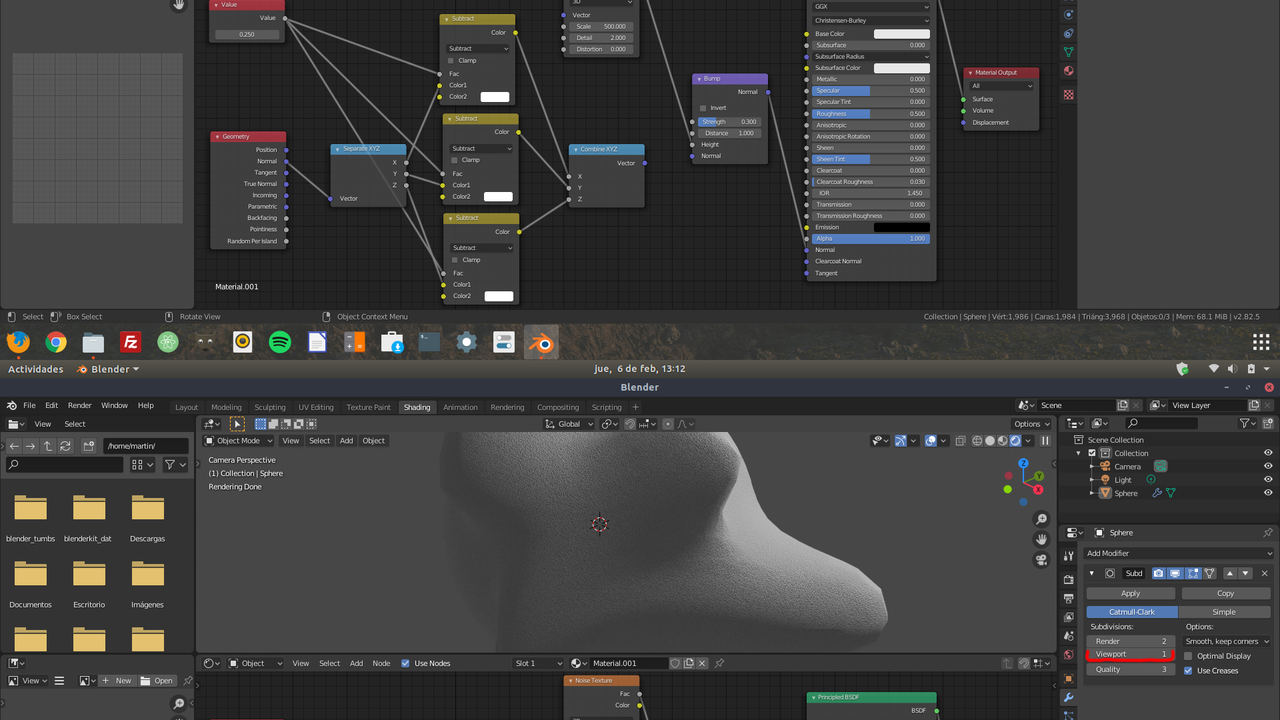This screenshot has height=720, width=1280.
Task: Switch viewport to Wireframe shading
Action: point(977,440)
